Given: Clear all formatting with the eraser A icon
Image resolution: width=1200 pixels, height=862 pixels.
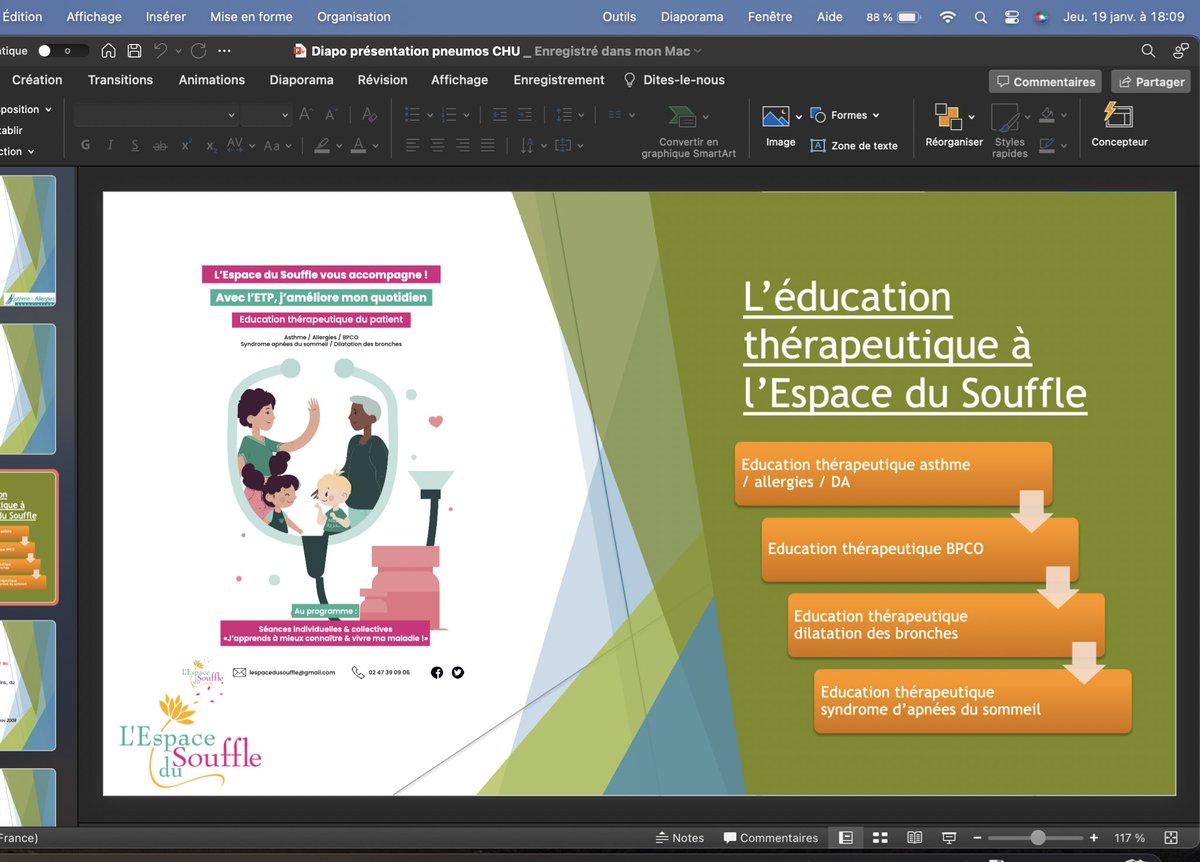Looking at the screenshot, I should coord(369,115).
